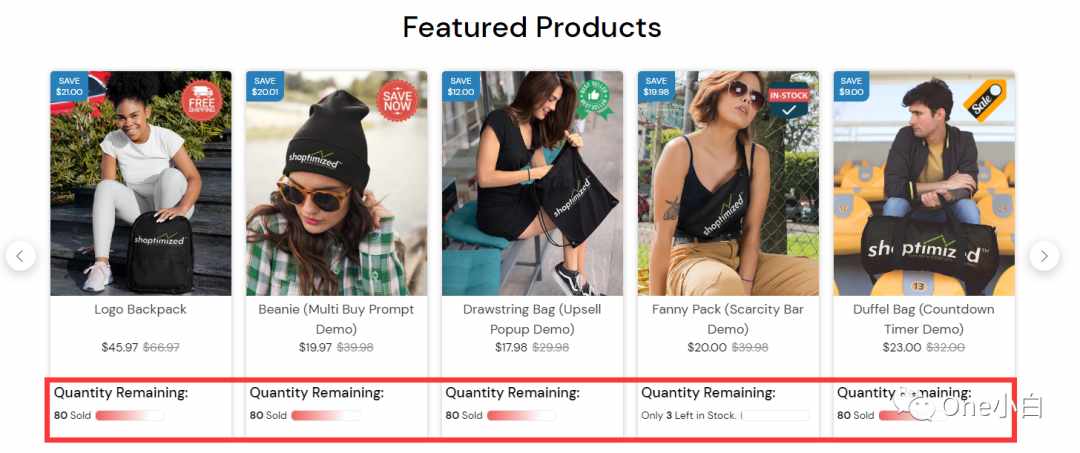Click the next carousel arrow
The height and width of the screenshot is (453, 1080).
pos(1044,256)
